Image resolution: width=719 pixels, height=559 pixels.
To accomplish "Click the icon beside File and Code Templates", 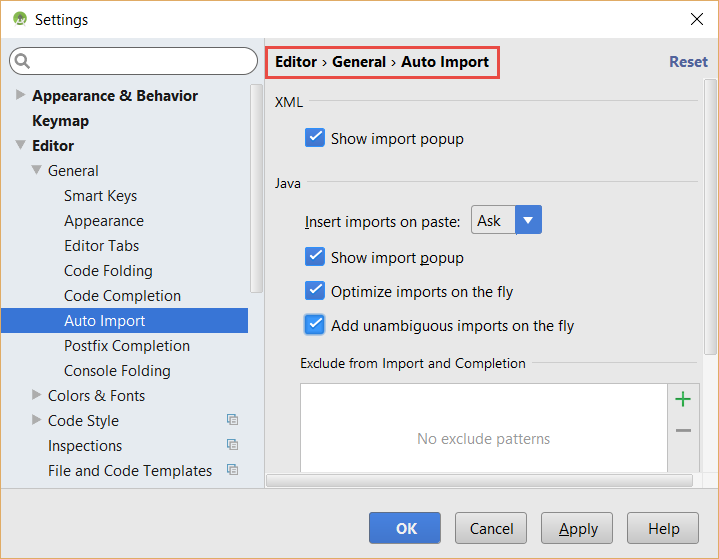I will point(232,470).
